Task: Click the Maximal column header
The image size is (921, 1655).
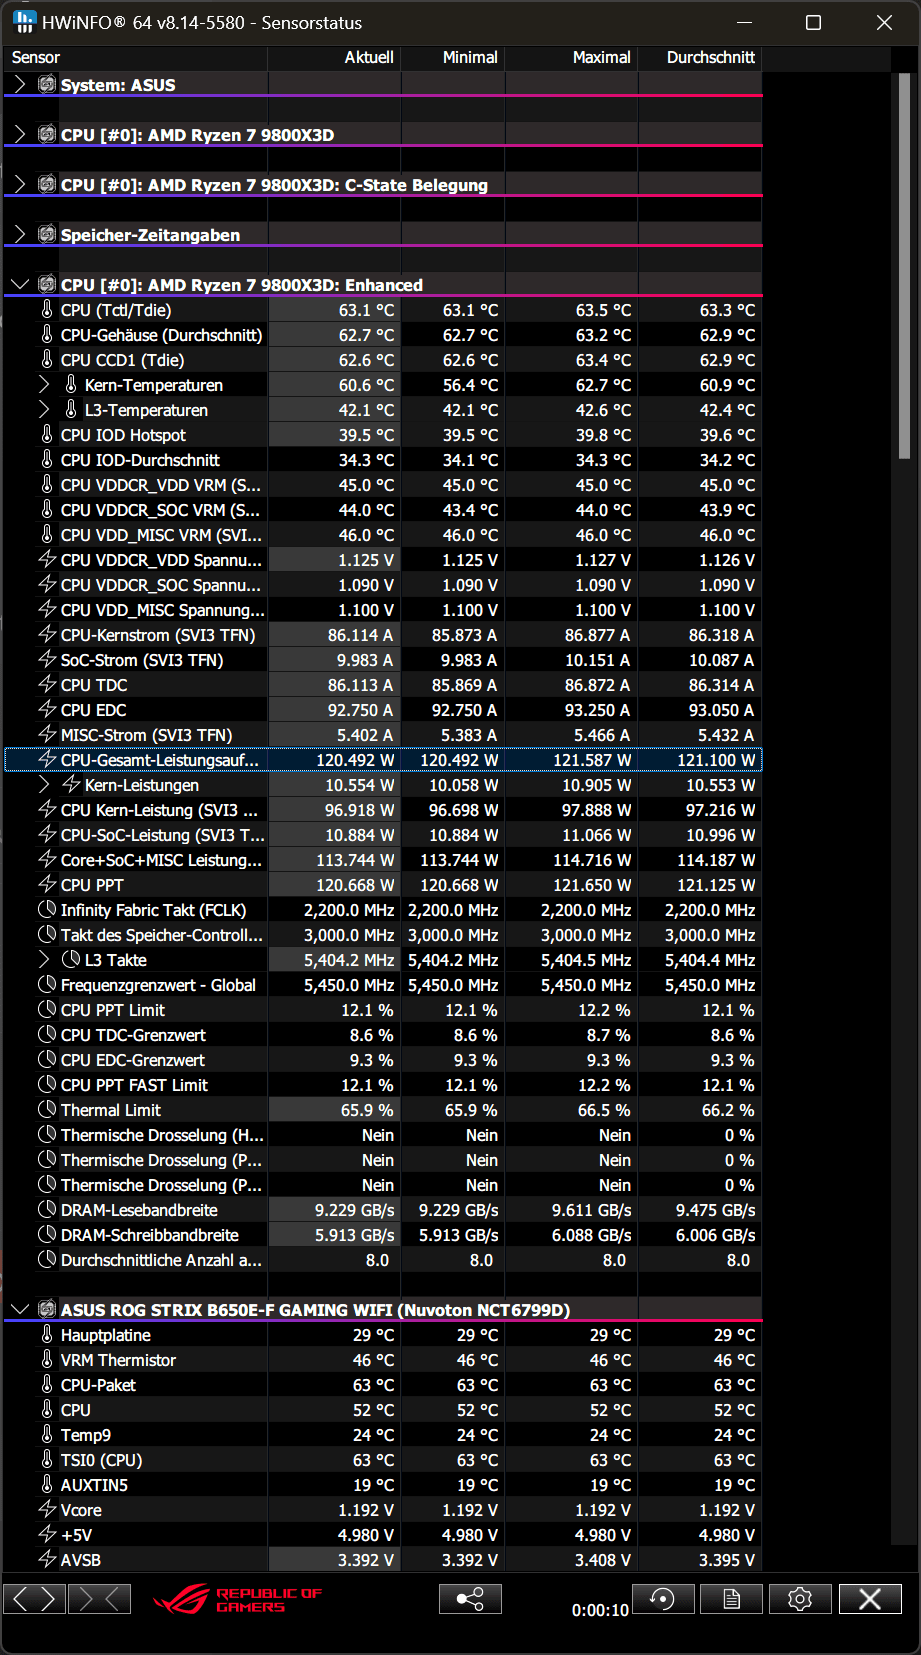Action: point(572,58)
